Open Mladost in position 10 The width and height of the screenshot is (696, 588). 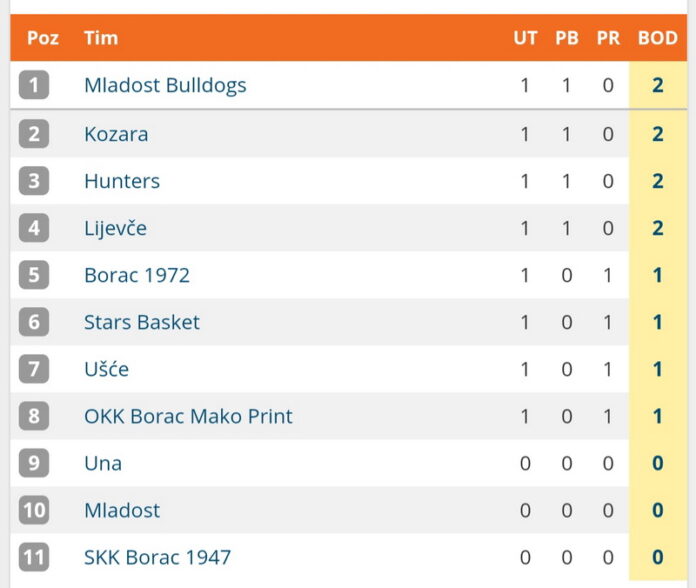click(122, 510)
